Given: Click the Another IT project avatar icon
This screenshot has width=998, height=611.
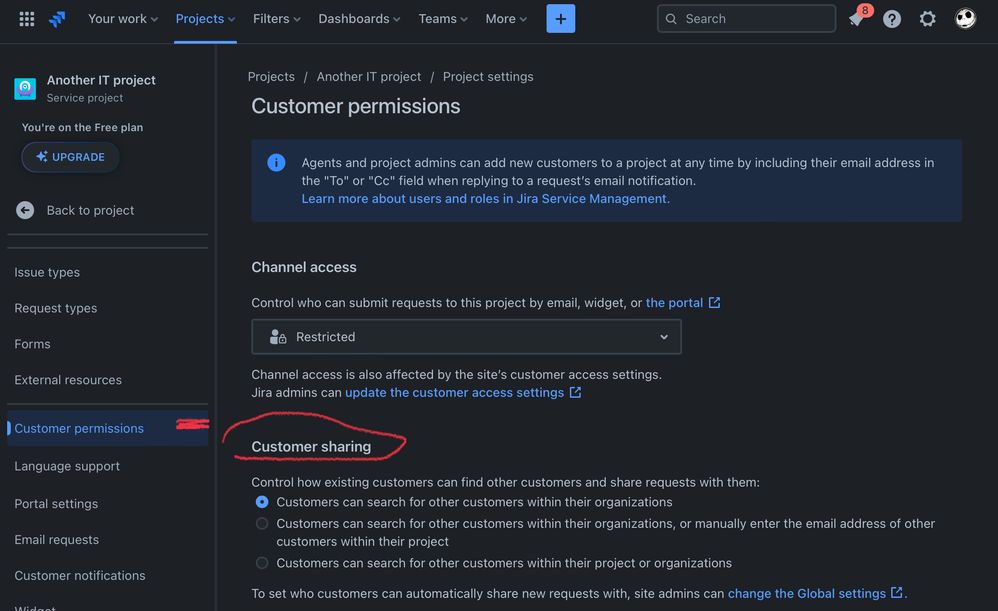Looking at the screenshot, I should (x=25, y=88).
